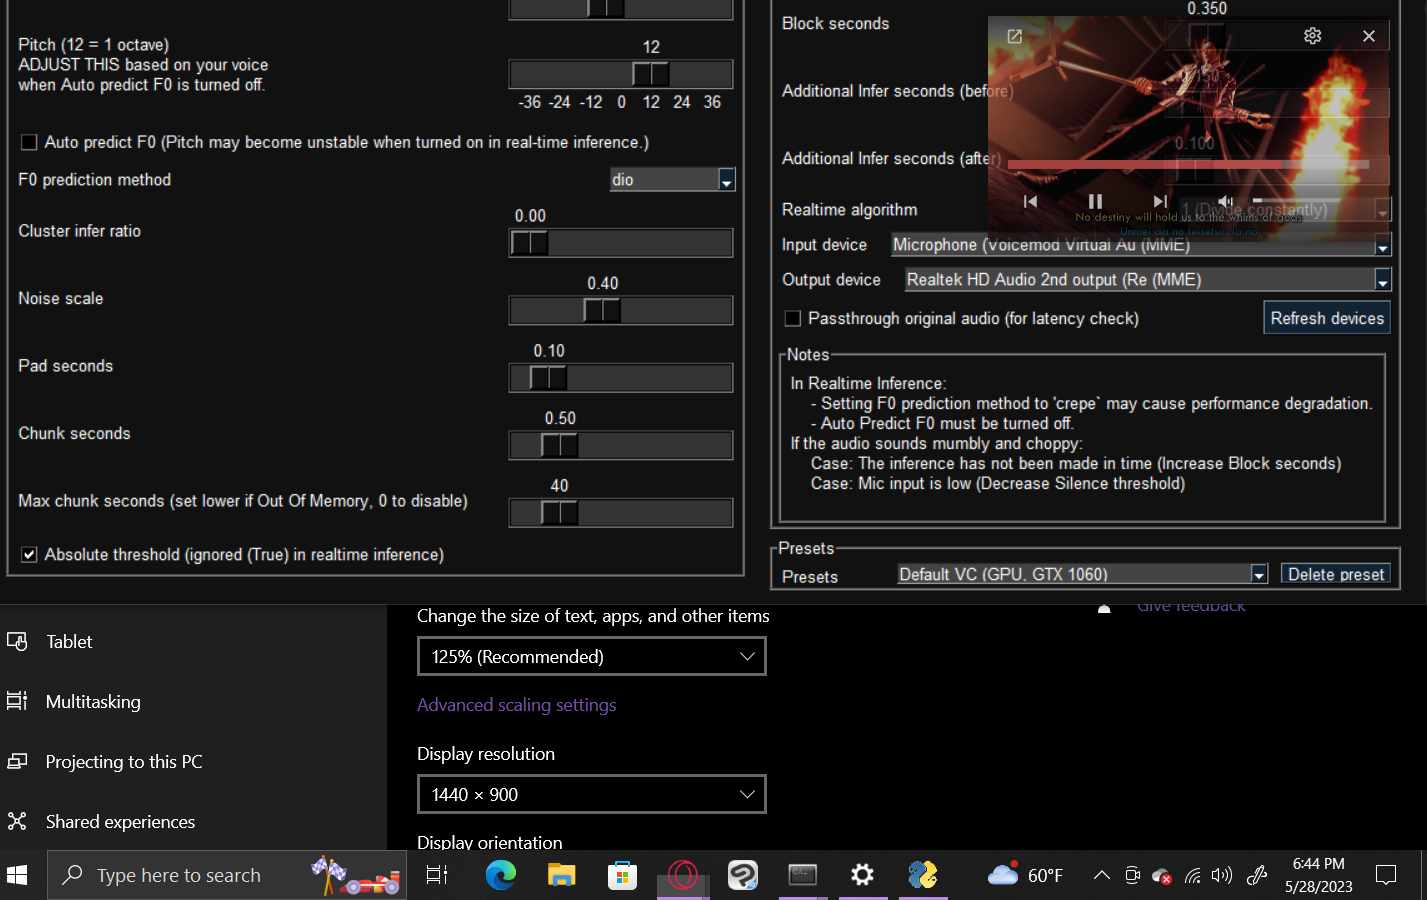Mute the overlay player volume icon

point(1226,201)
